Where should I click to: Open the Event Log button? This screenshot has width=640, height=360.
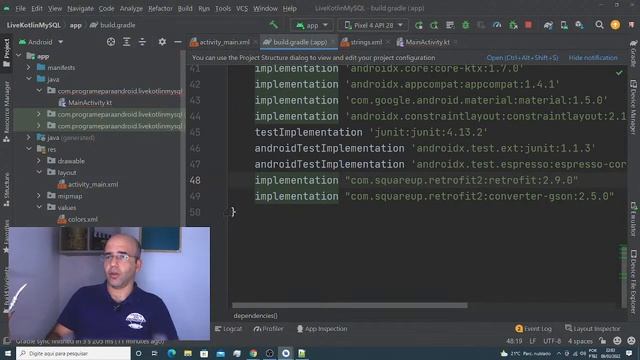(533, 329)
